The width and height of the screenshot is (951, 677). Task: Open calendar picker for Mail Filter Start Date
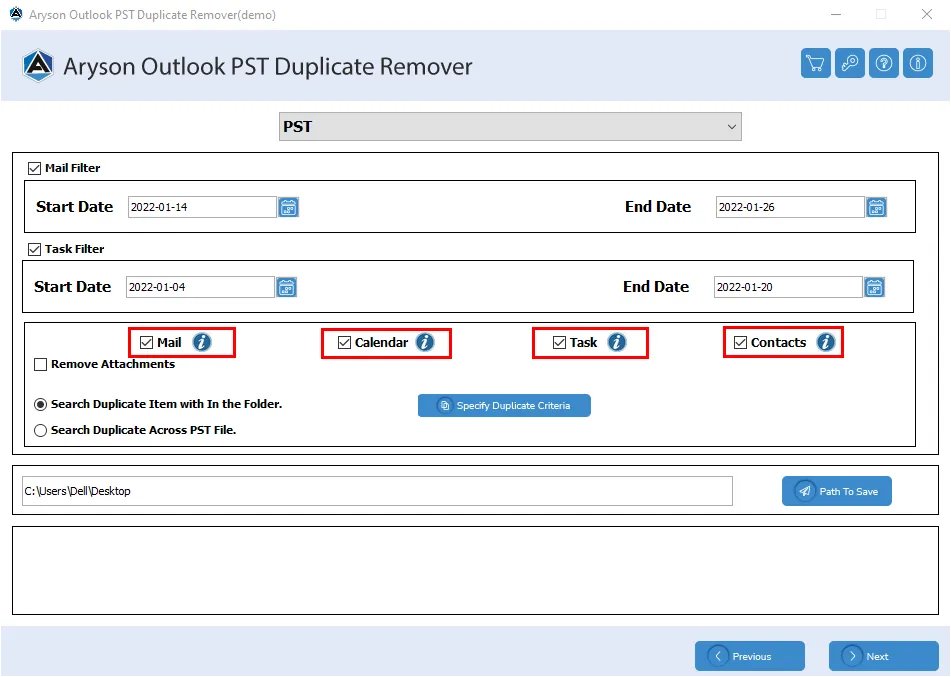point(288,207)
